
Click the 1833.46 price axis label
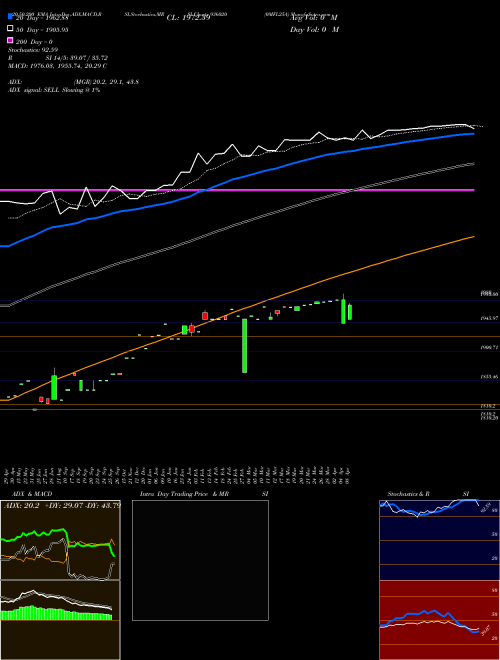coord(489,377)
